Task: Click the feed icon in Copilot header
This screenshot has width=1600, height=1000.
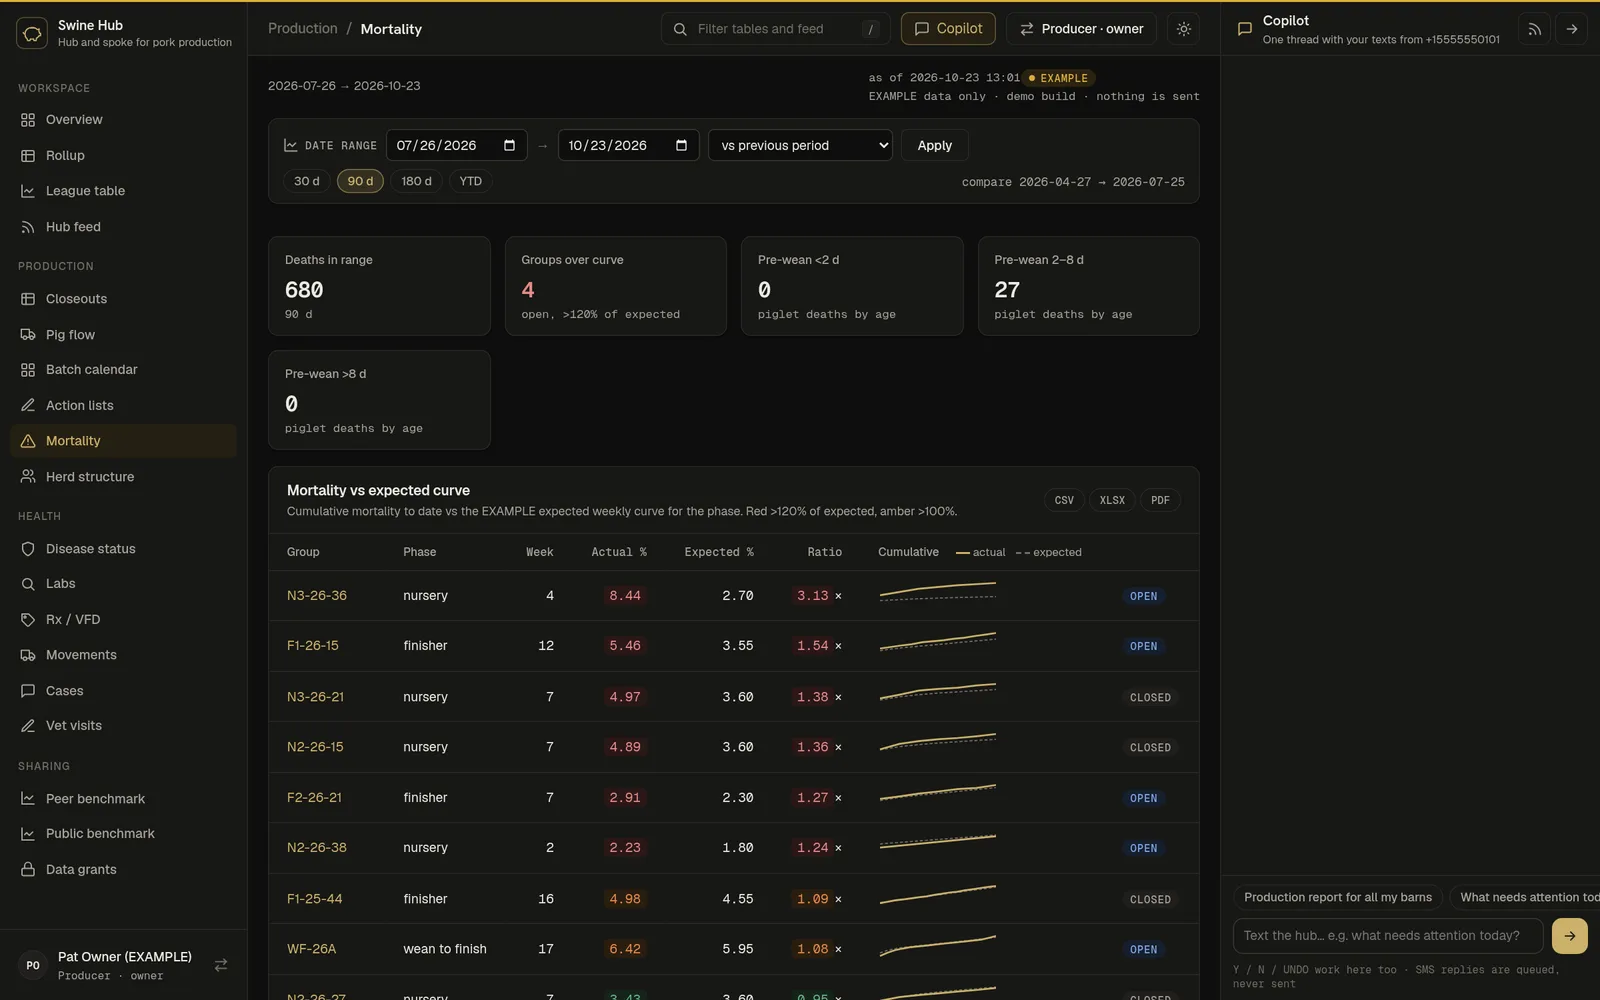Action: coord(1534,29)
